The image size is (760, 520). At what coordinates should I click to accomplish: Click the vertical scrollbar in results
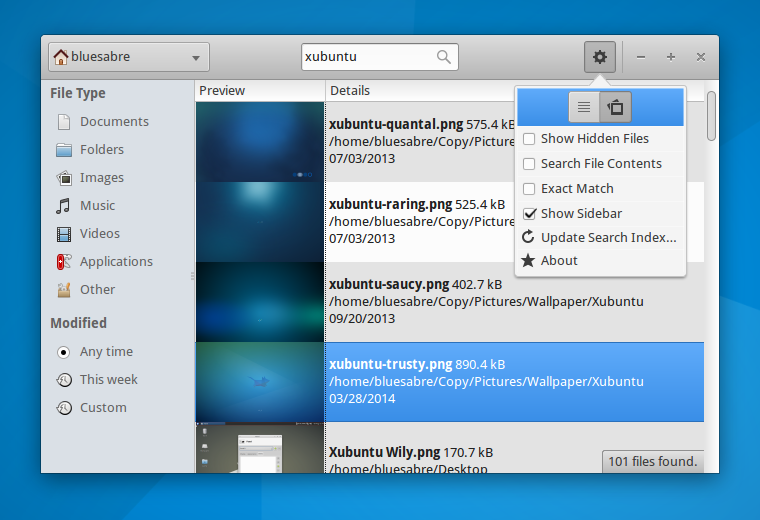pyautogui.click(x=711, y=116)
